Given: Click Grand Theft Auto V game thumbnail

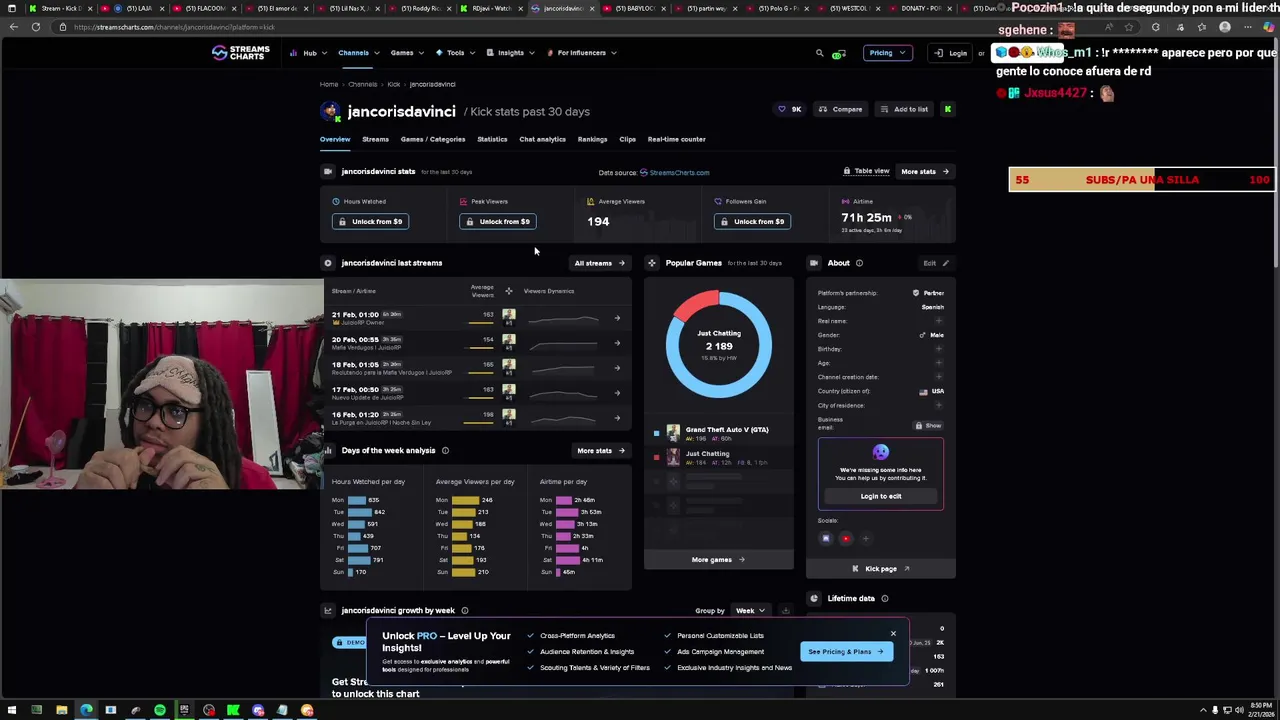Looking at the screenshot, I should tap(673, 433).
